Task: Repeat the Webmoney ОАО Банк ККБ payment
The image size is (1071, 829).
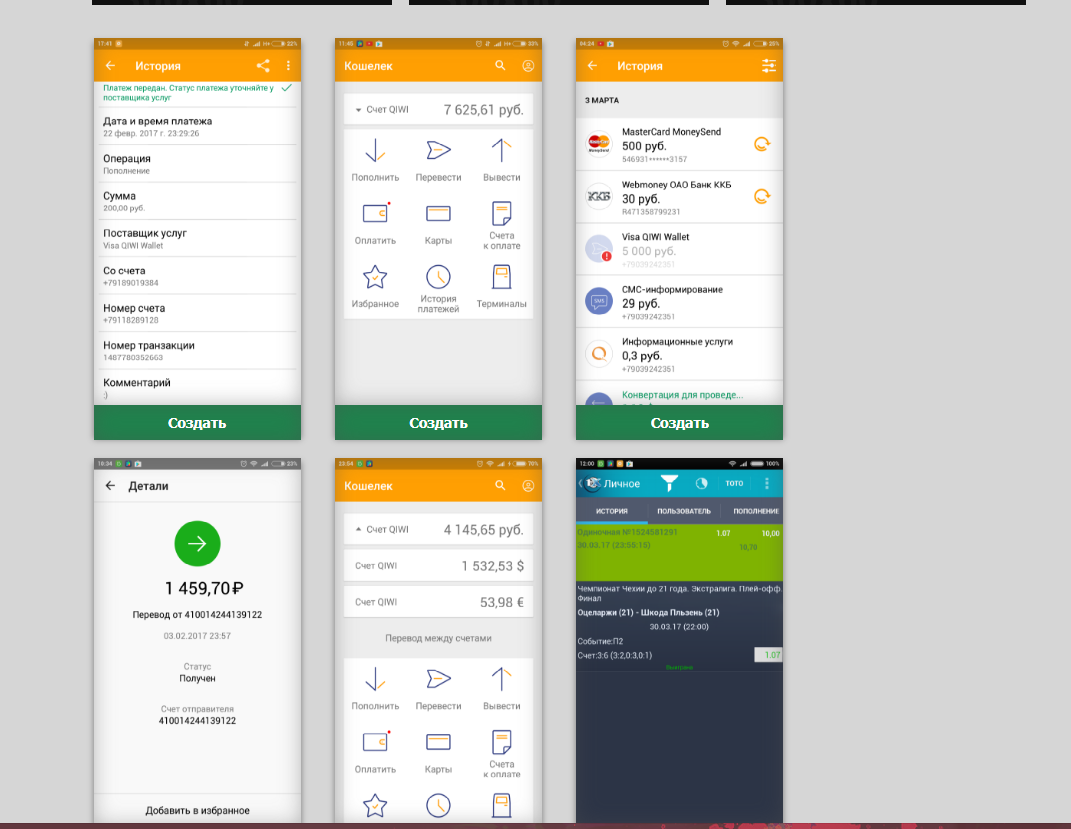Action: point(762,197)
